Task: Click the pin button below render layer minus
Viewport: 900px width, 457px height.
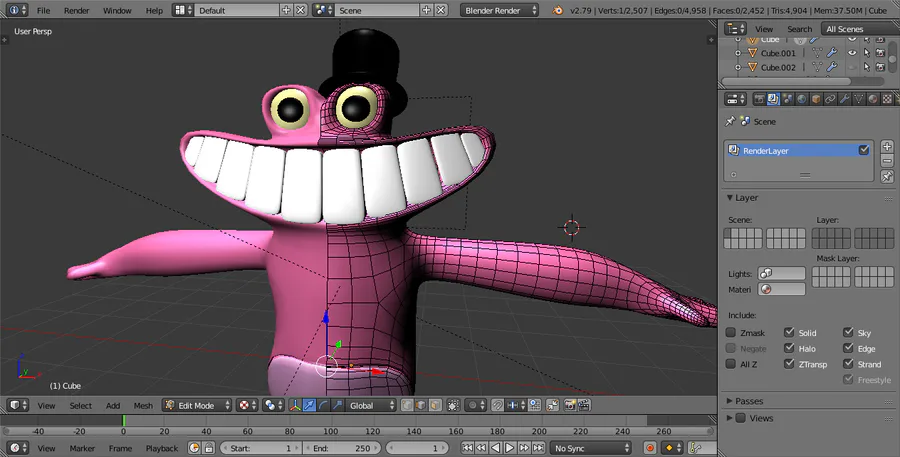Action: [x=887, y=176]
